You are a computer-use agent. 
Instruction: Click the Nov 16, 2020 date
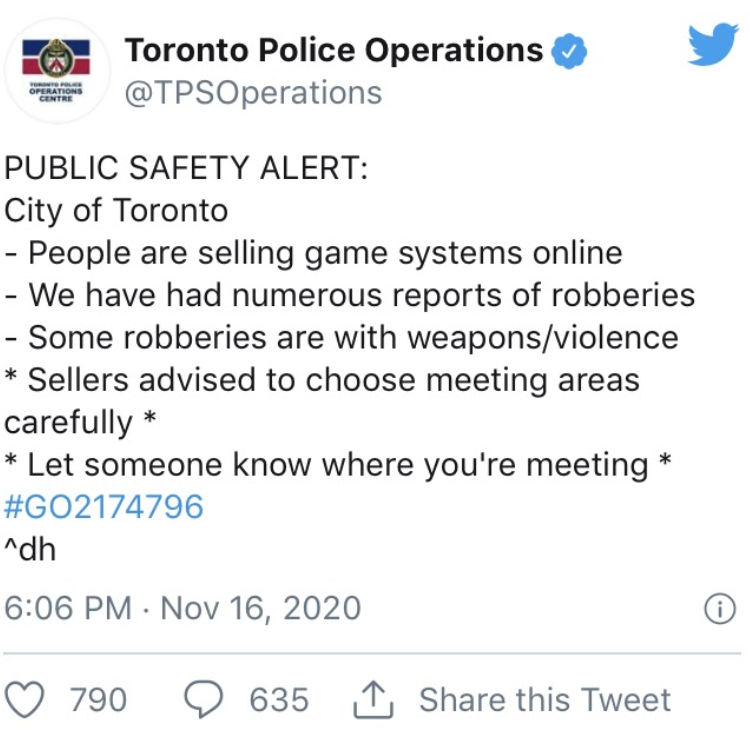[261, 609]
